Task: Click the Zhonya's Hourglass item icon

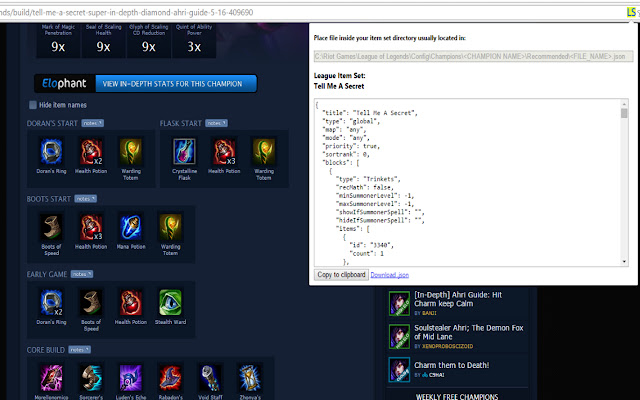Action: tap(250, 378)
